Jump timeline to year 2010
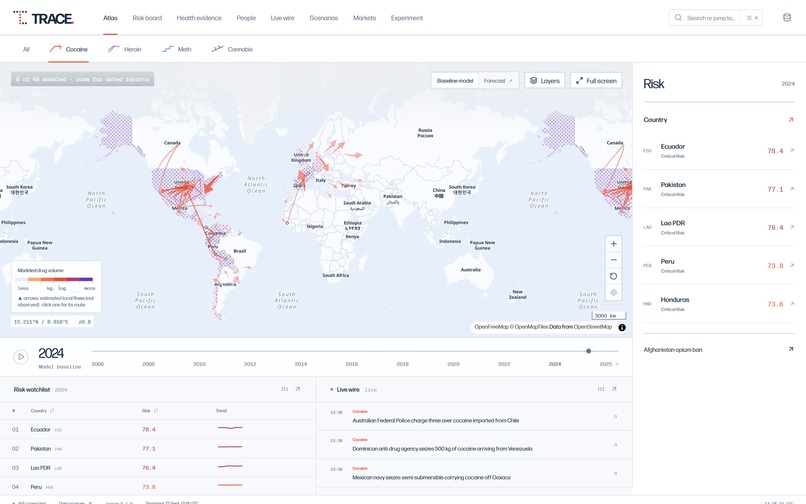 coord(199,364)
